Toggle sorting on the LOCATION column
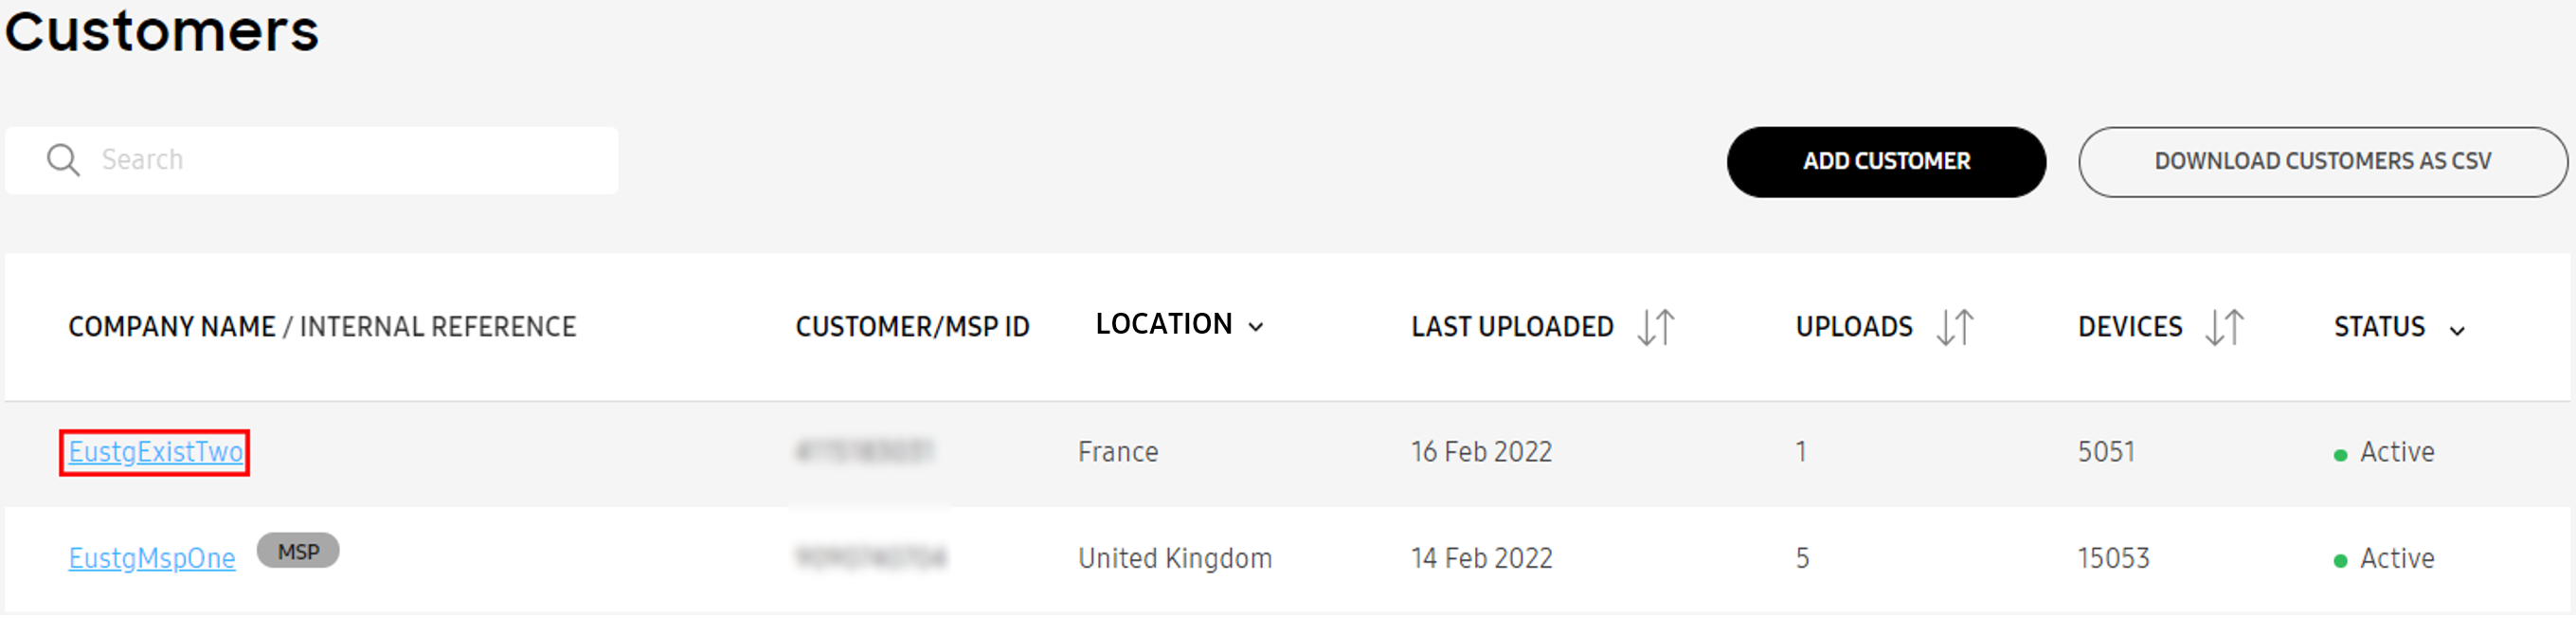This screenshot has height=618, width=2576. tap(1257, 326)
